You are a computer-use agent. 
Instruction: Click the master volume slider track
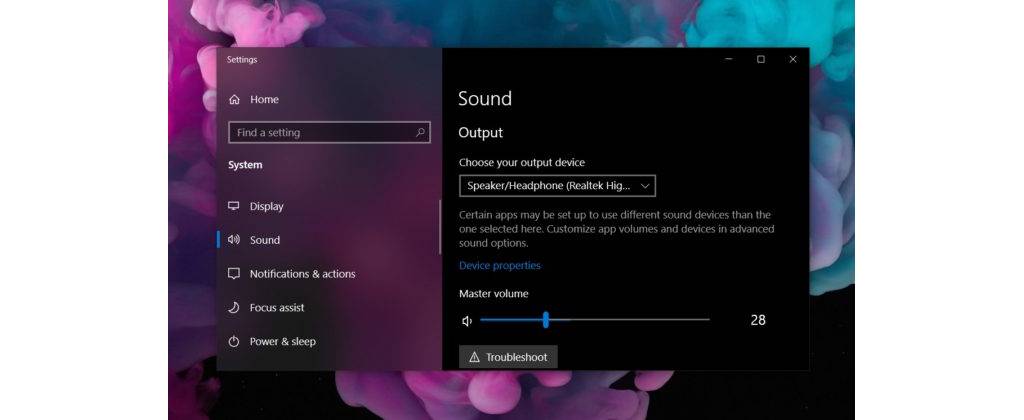[595, 319]
